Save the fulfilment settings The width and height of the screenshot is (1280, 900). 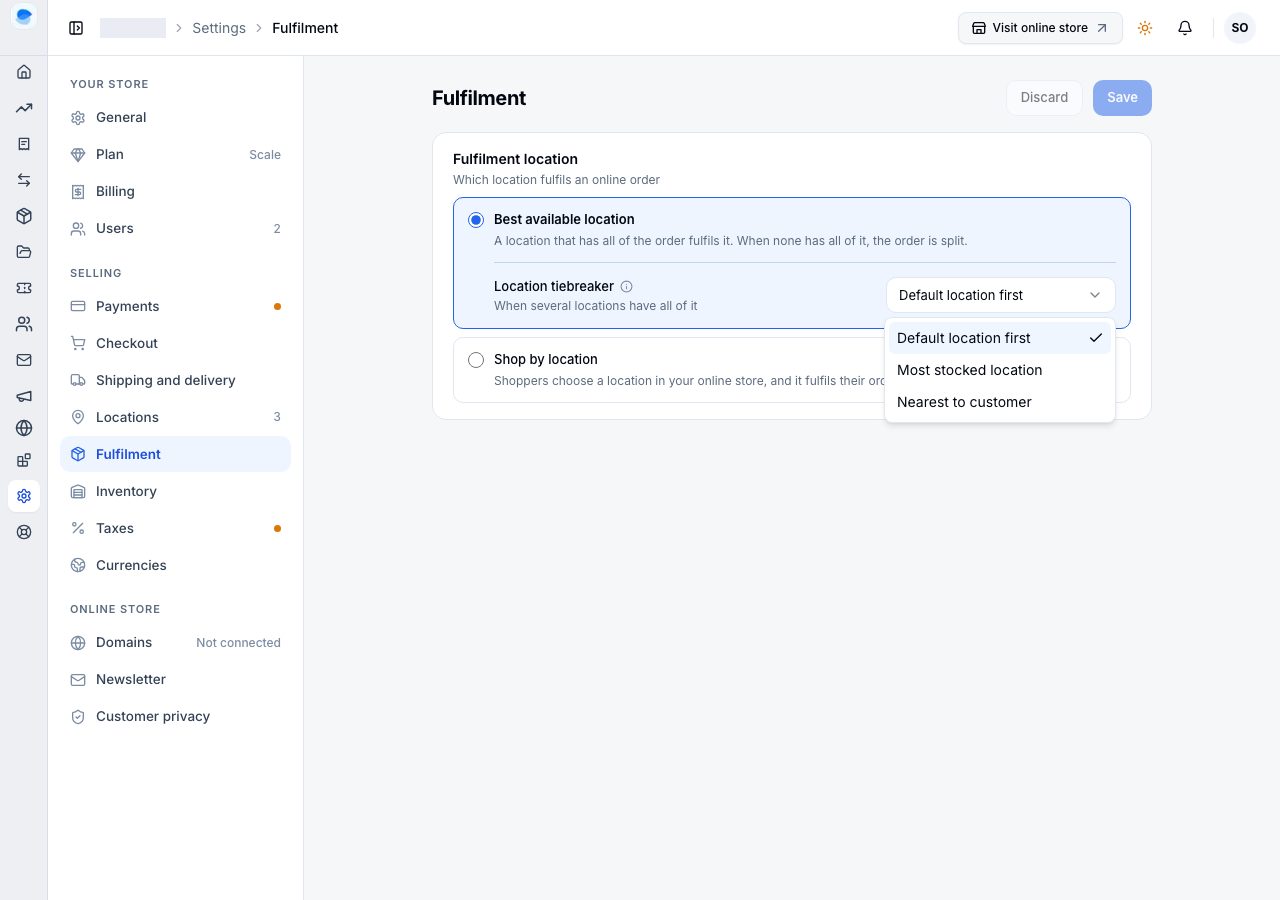click(x=1122, y=97)
